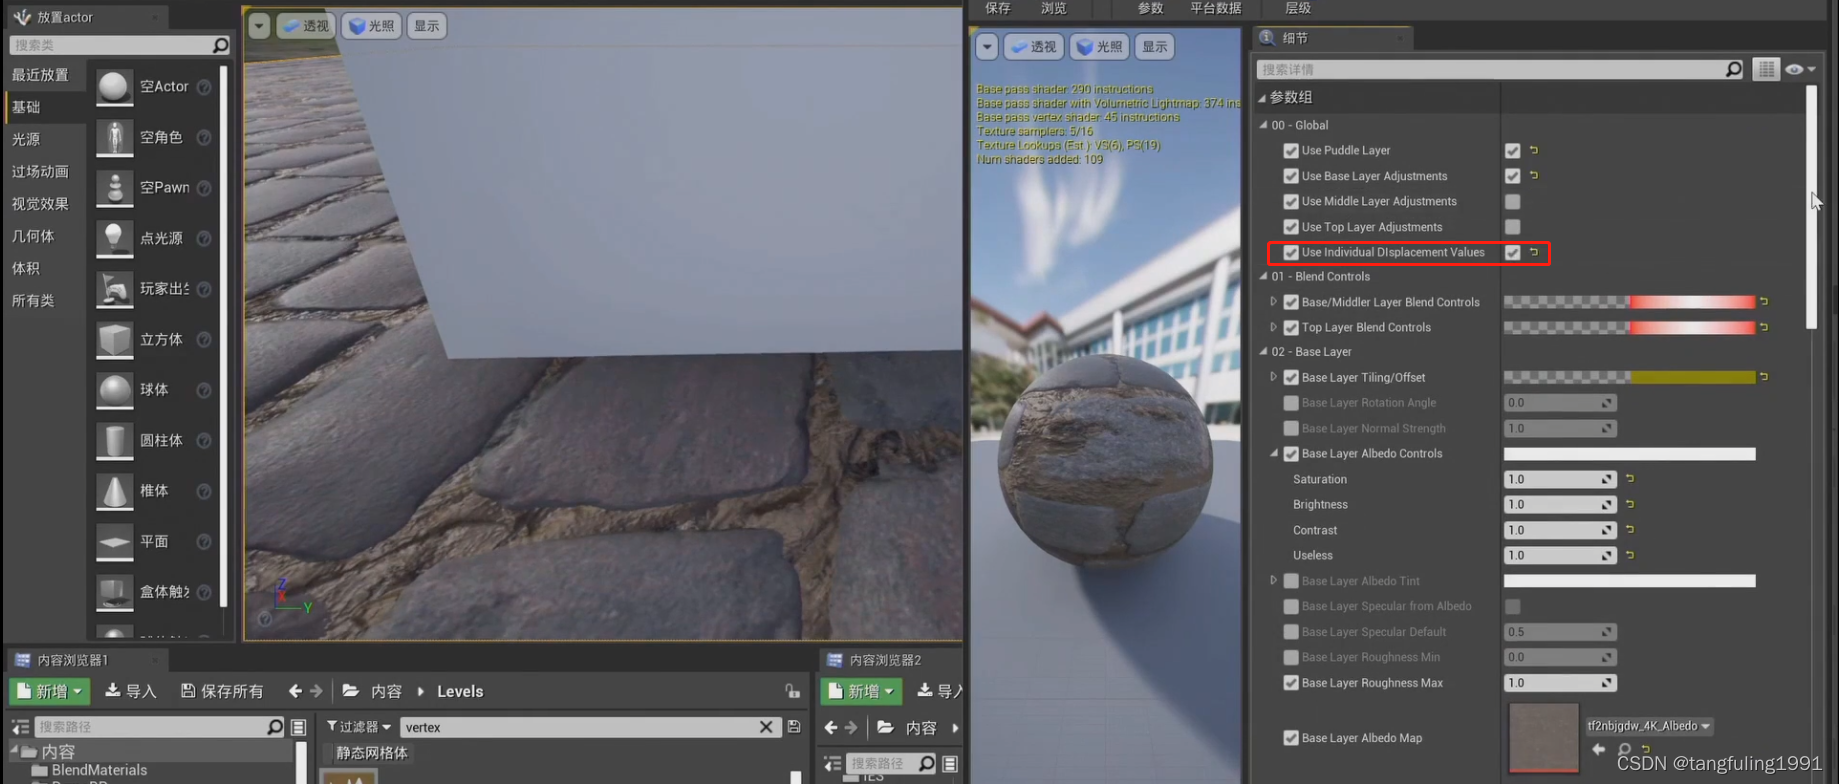
Task: Select the 空角色 (Empty Character) icon
Action: coord(114,137)
